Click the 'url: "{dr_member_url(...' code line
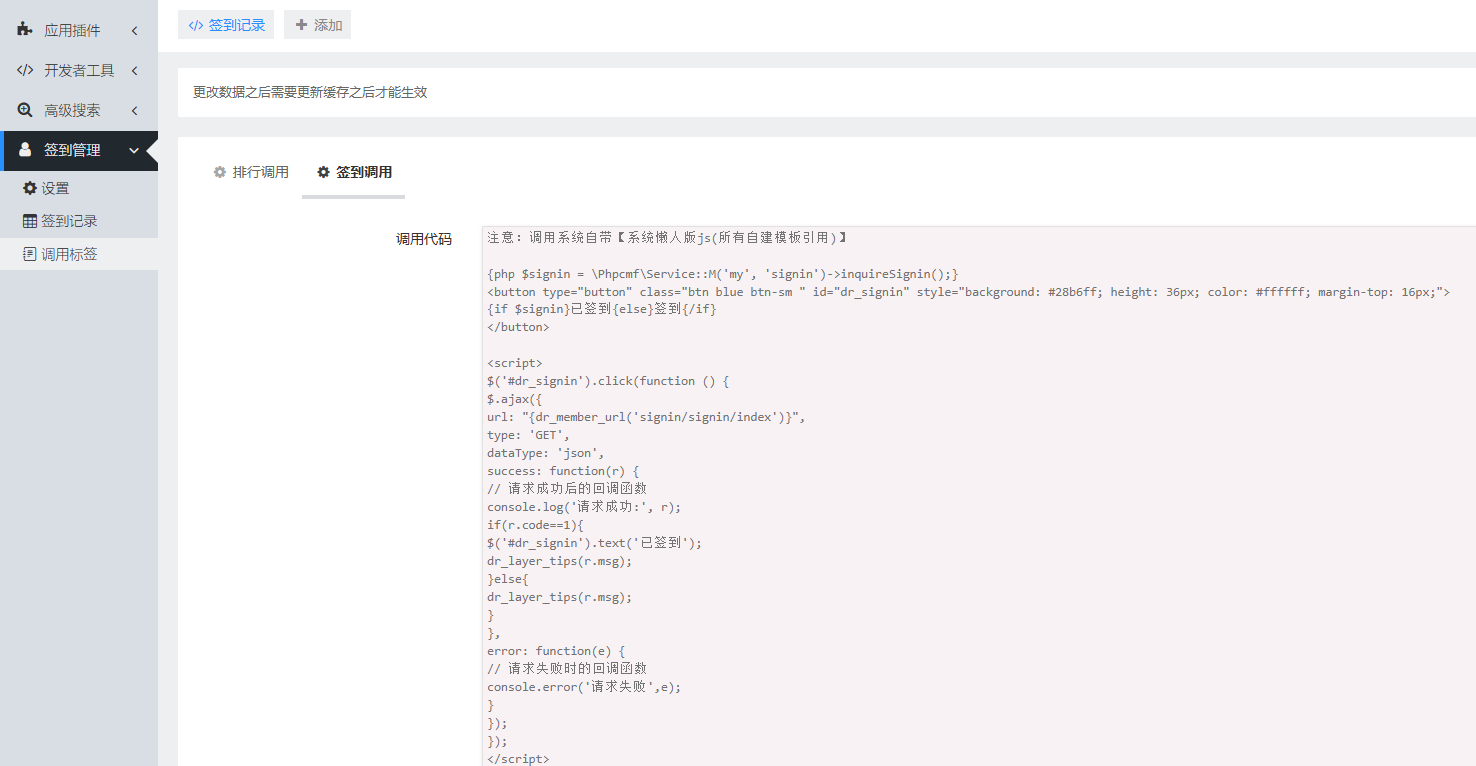Image resolution: width=1476 pixels, height=766 pixels. (x=646, y=417)
